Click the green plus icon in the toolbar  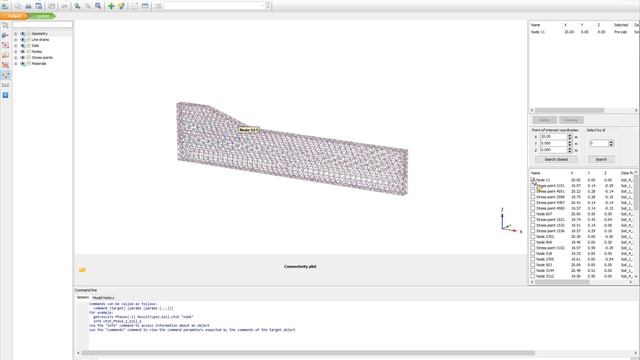[x=111, y=6]
